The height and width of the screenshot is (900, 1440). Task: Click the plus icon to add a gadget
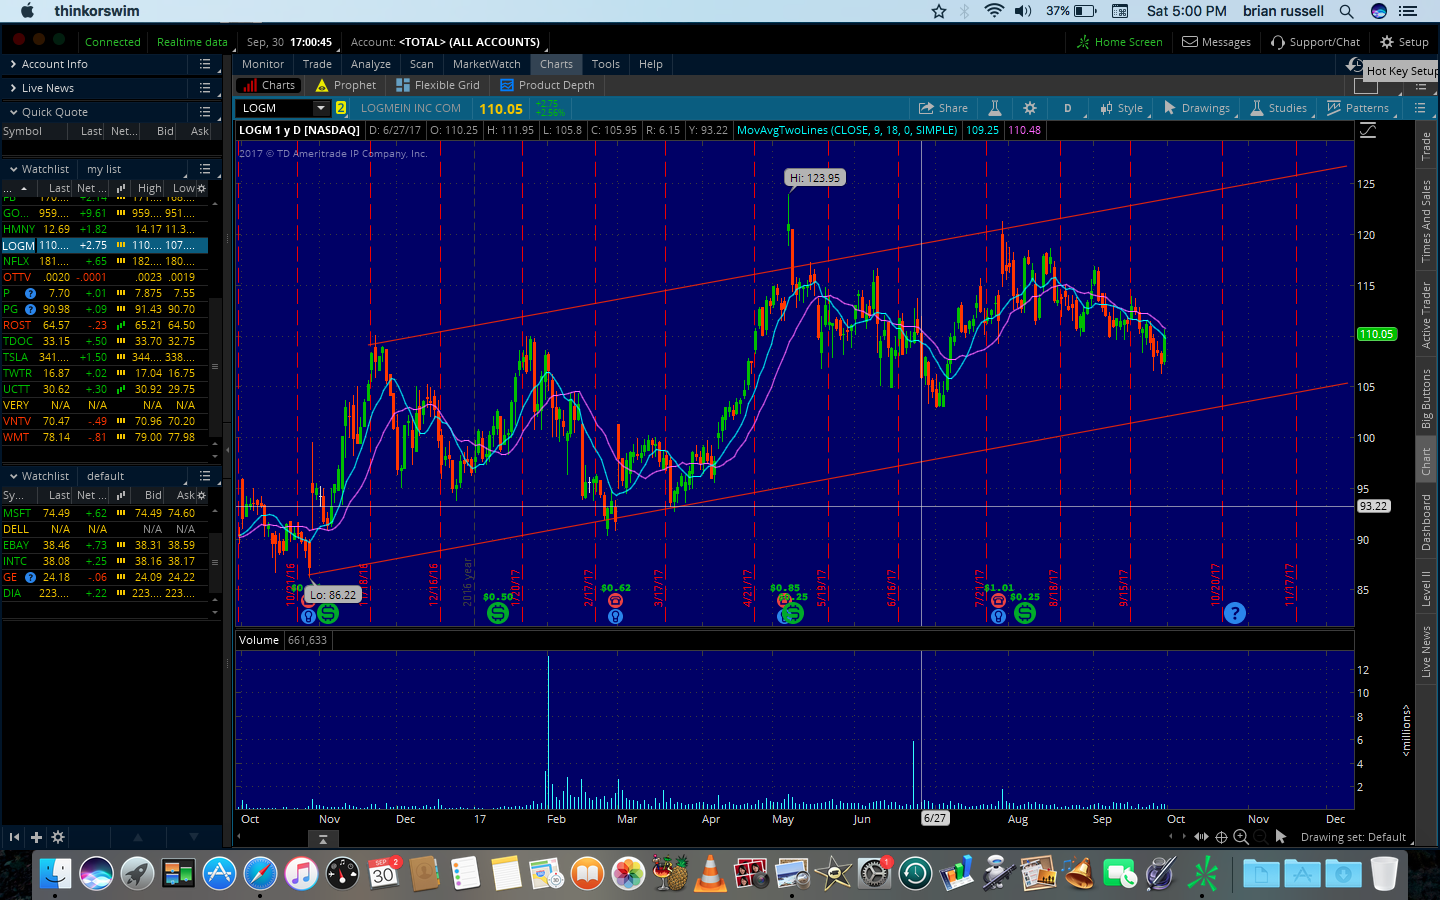[36, 837]
